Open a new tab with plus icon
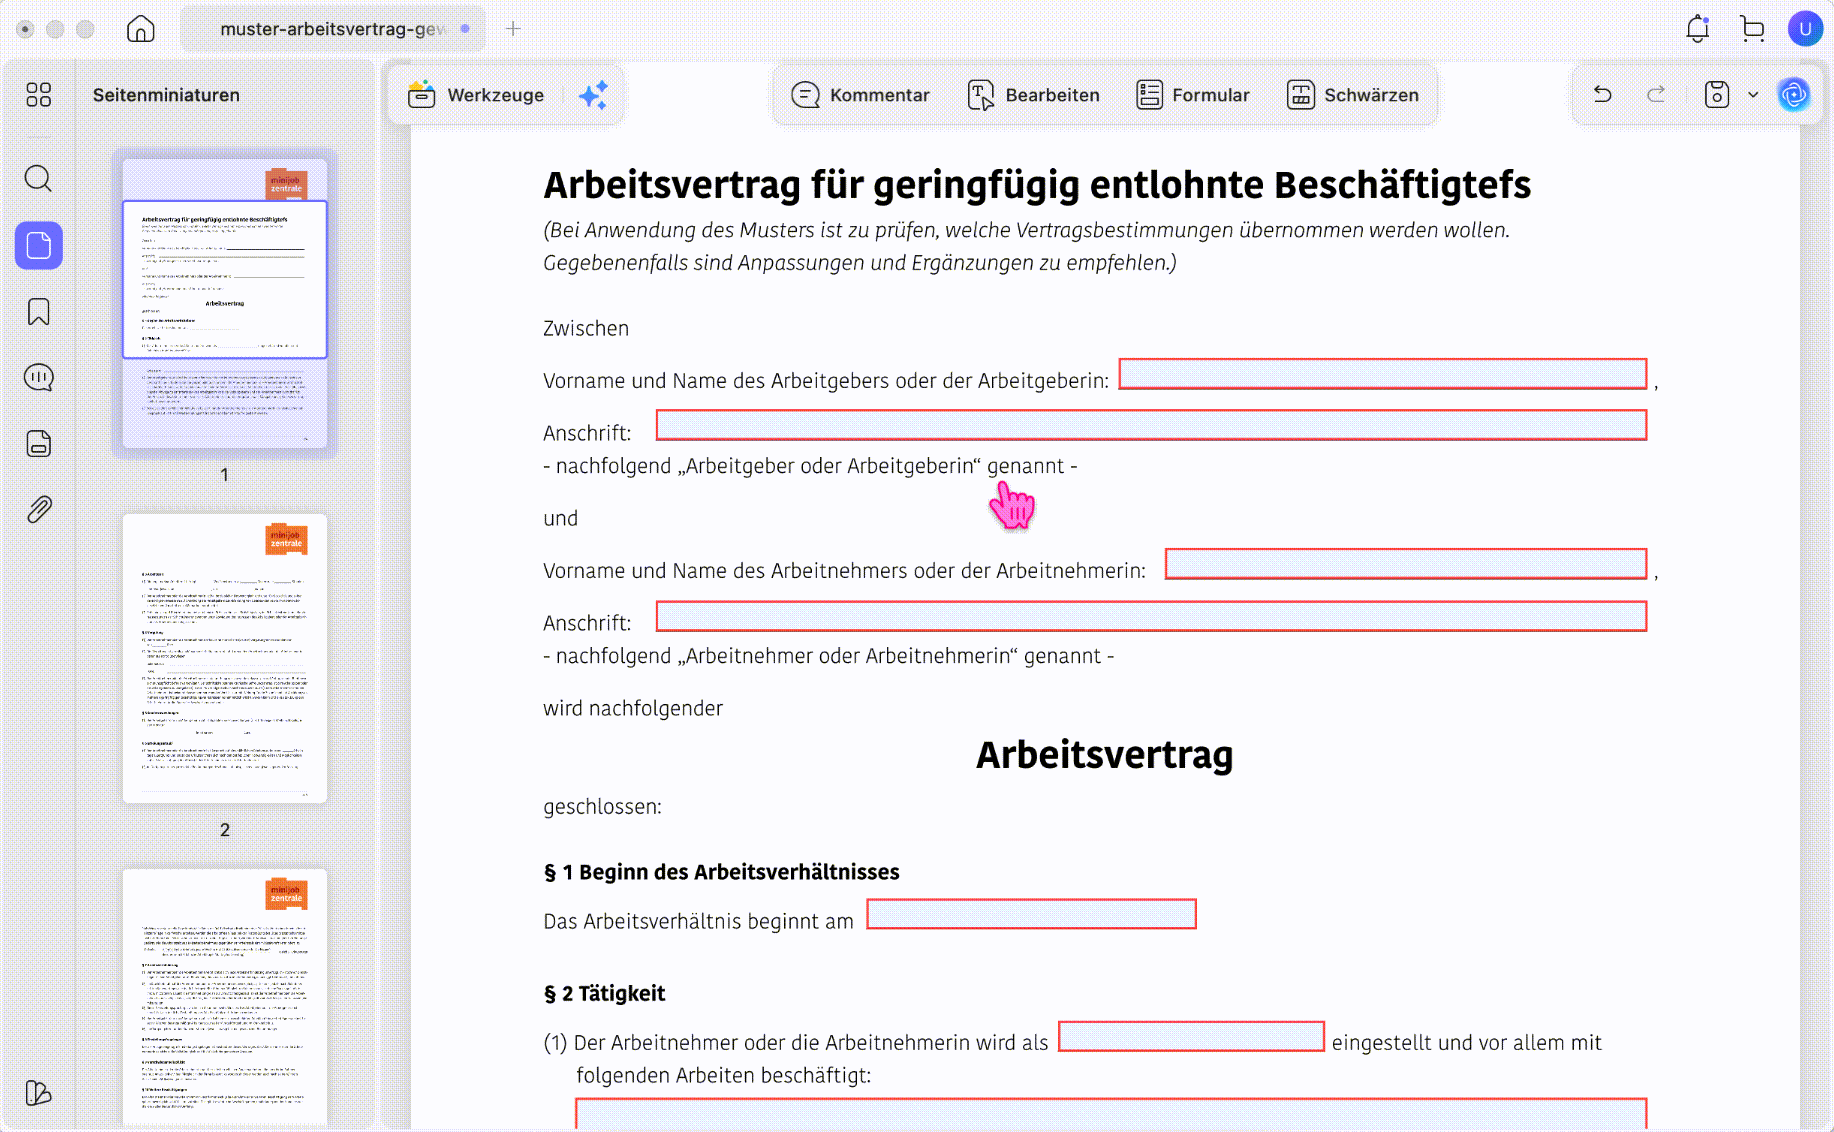This screenshot has height=1132, width=1834. pos(513,29)
